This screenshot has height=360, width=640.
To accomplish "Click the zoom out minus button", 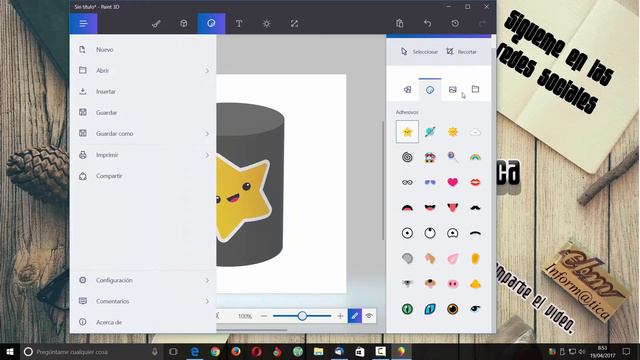I will (x=264, y=316).
